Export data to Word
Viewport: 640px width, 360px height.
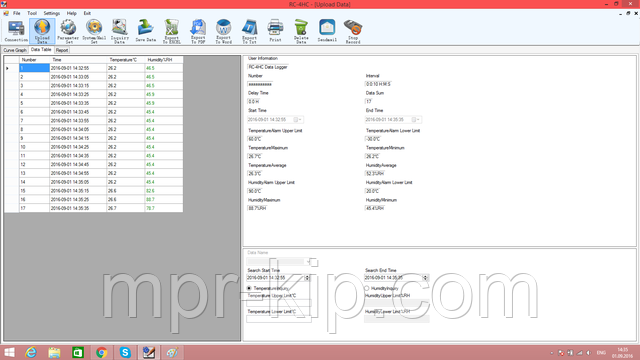(x=224, y=31)
